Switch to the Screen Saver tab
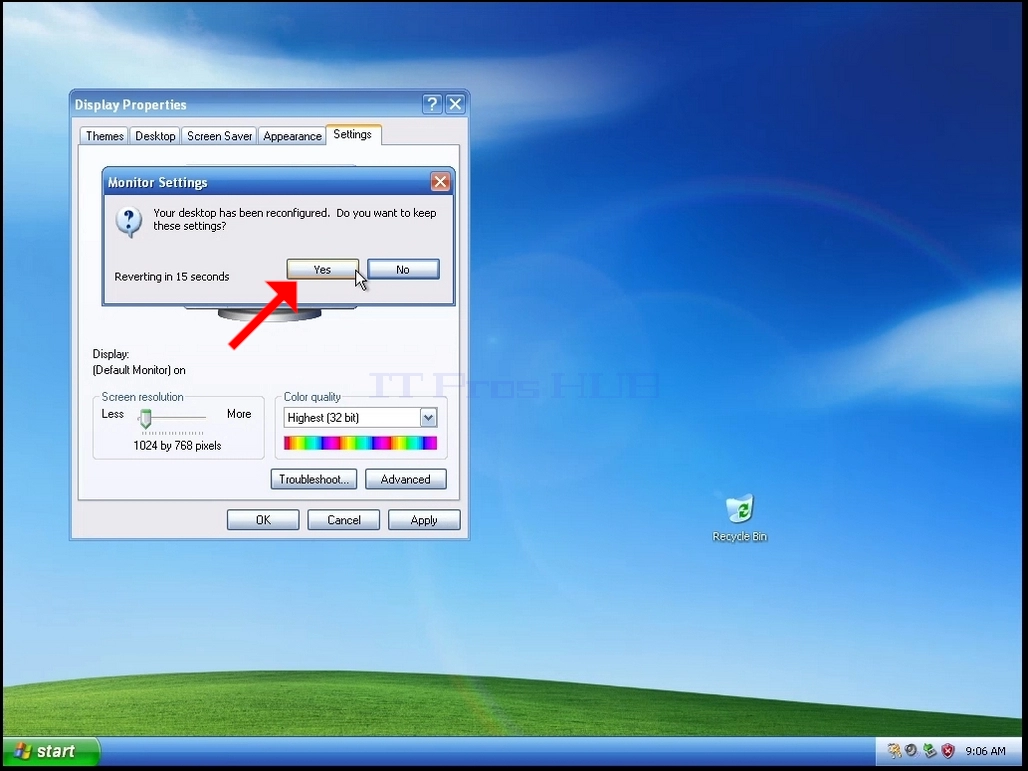This screenshot has height=771, width=1028. tap(220, 136)
